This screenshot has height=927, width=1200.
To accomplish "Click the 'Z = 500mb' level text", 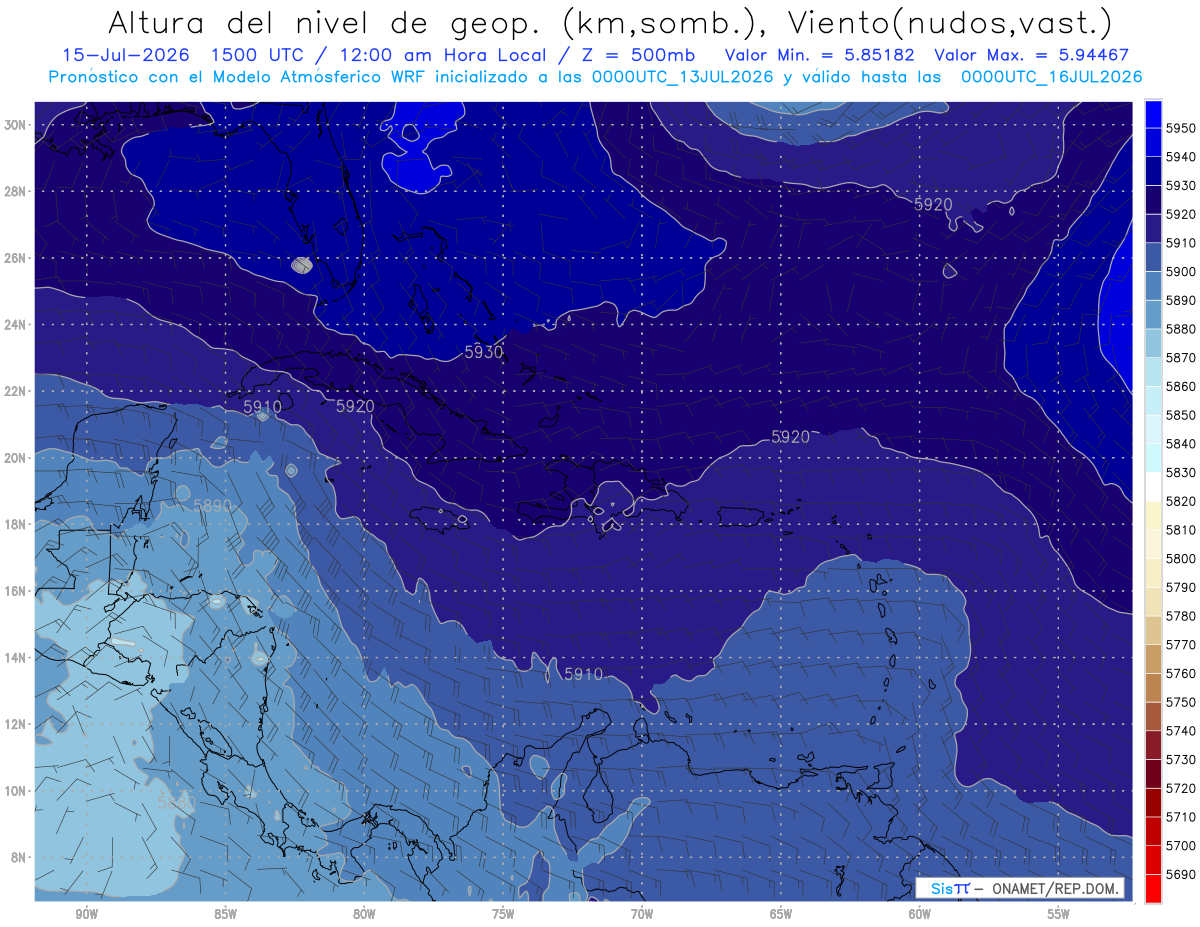I will pyautogui.click(x=634, y=55).
